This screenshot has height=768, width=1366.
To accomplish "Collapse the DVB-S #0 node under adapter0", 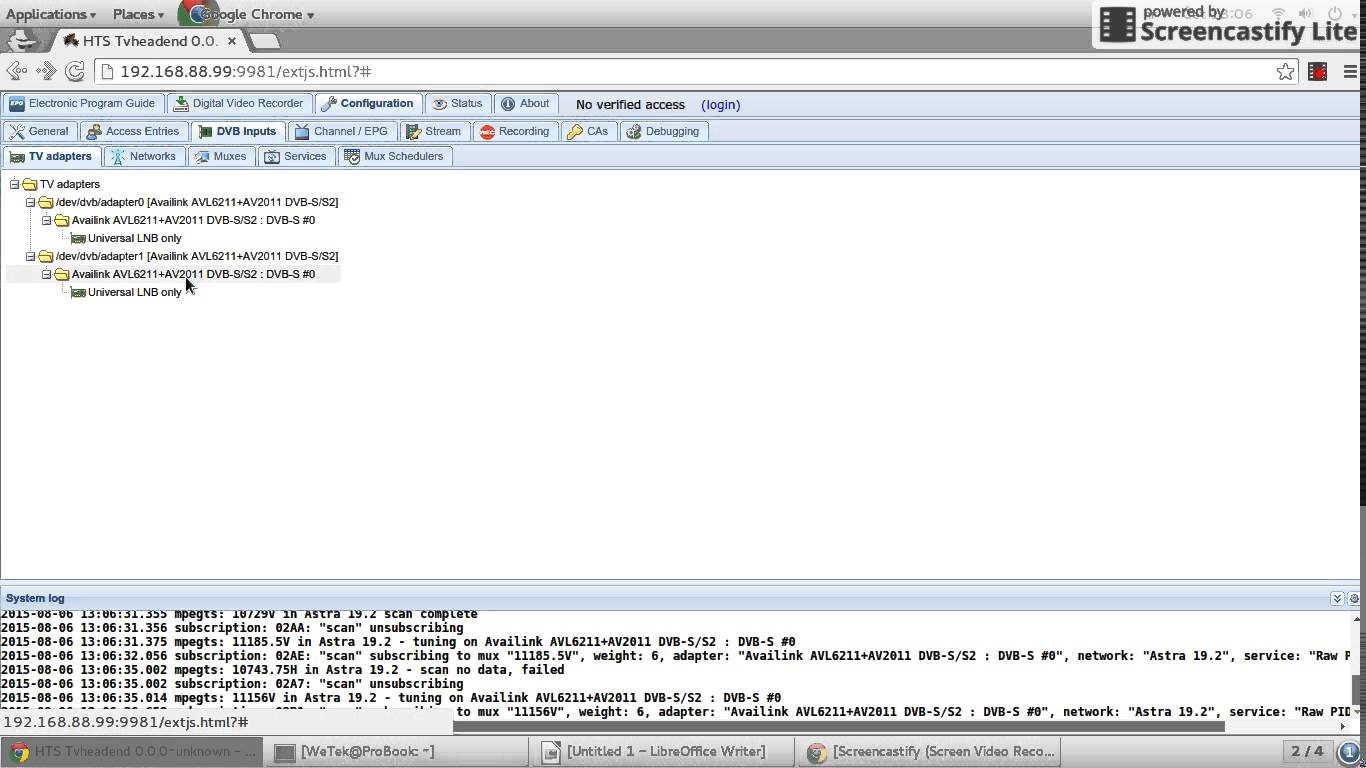I will pos(46,220).
